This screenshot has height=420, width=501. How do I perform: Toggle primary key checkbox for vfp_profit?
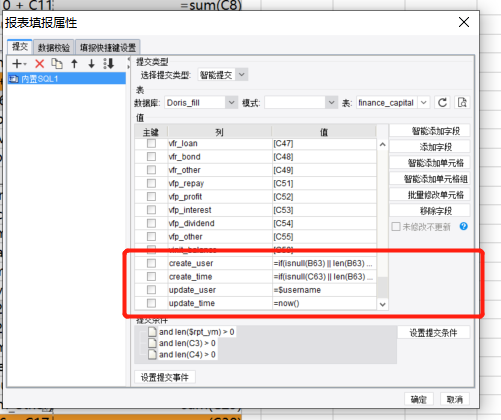[x=151, y=197]
